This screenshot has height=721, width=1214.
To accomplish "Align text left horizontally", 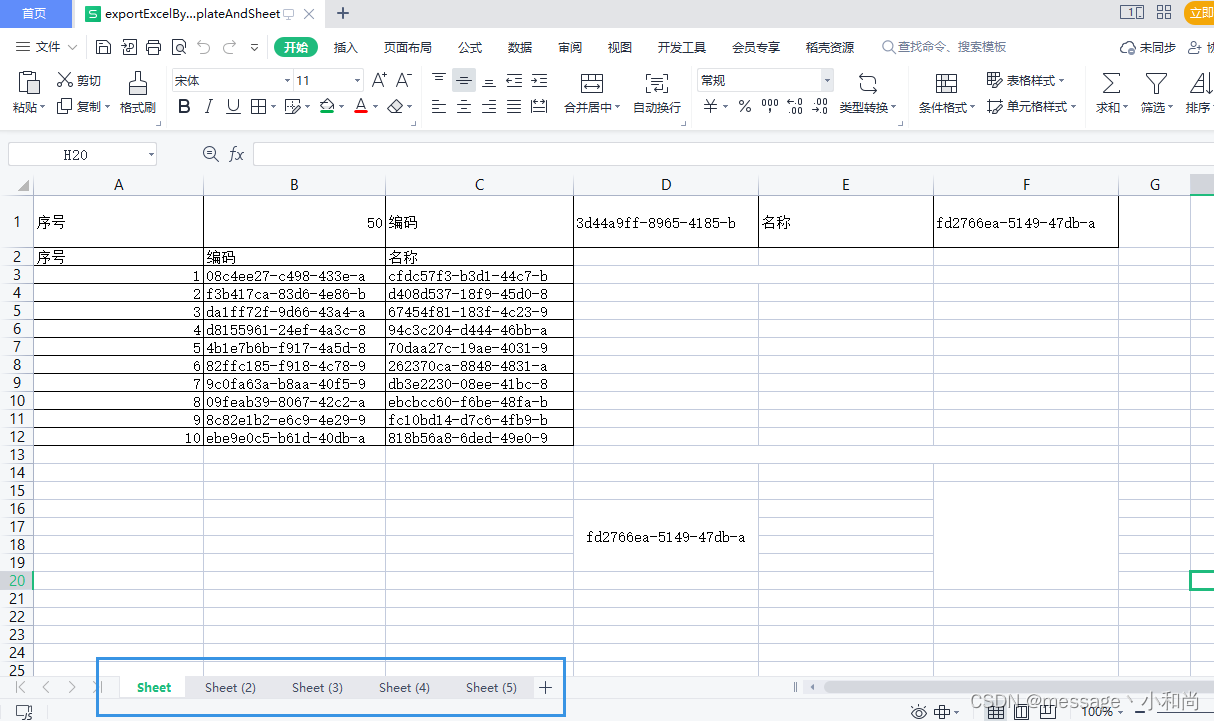I will [x=439, y=107].
